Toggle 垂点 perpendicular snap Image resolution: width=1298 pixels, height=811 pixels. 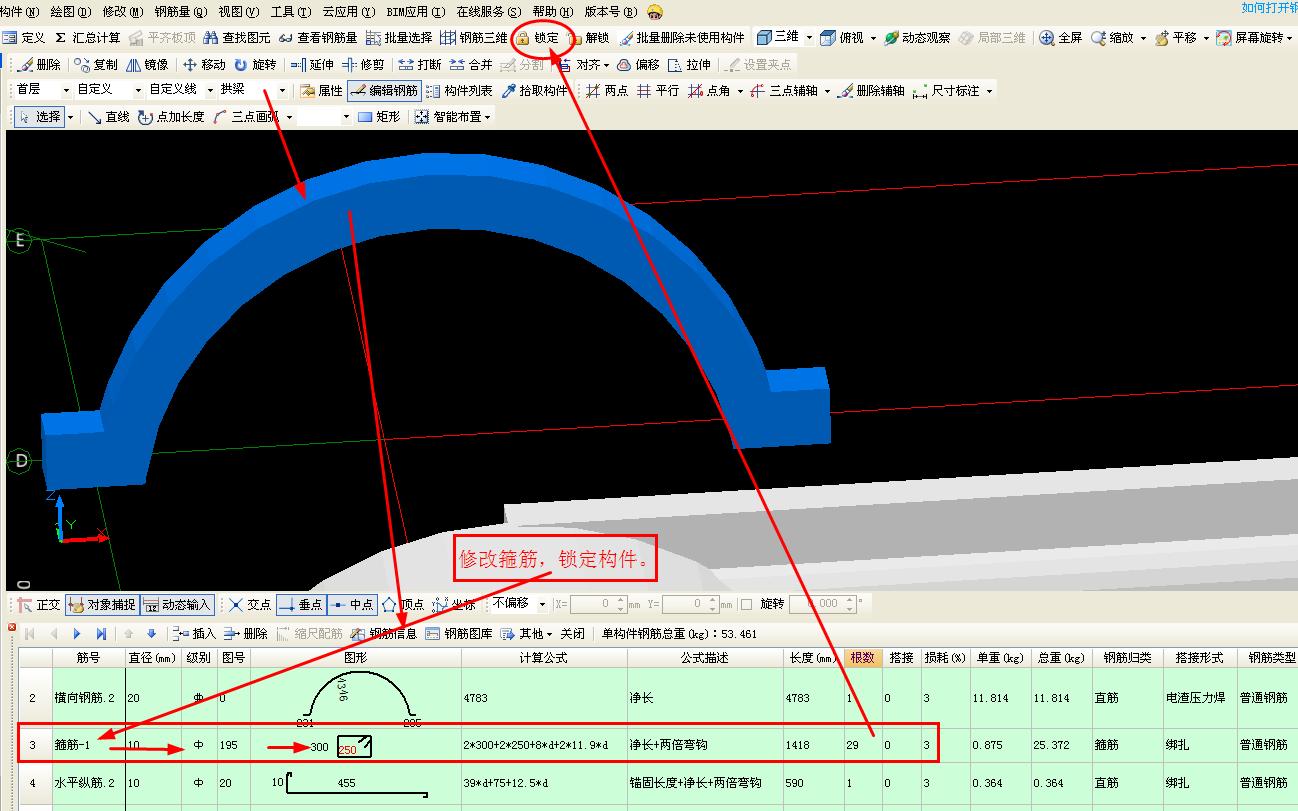(x=300, y=605)
